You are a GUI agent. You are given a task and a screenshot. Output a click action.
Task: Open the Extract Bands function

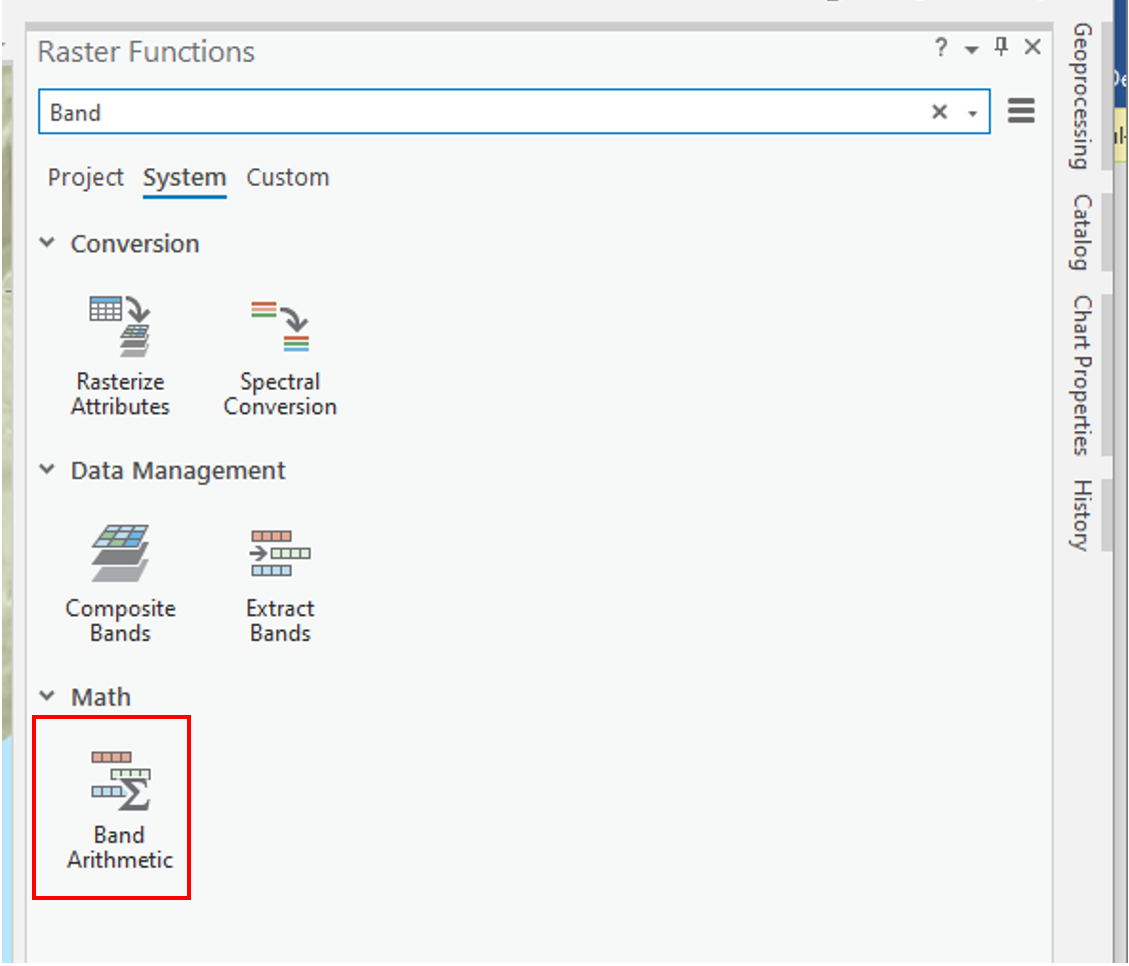[280, 582]
